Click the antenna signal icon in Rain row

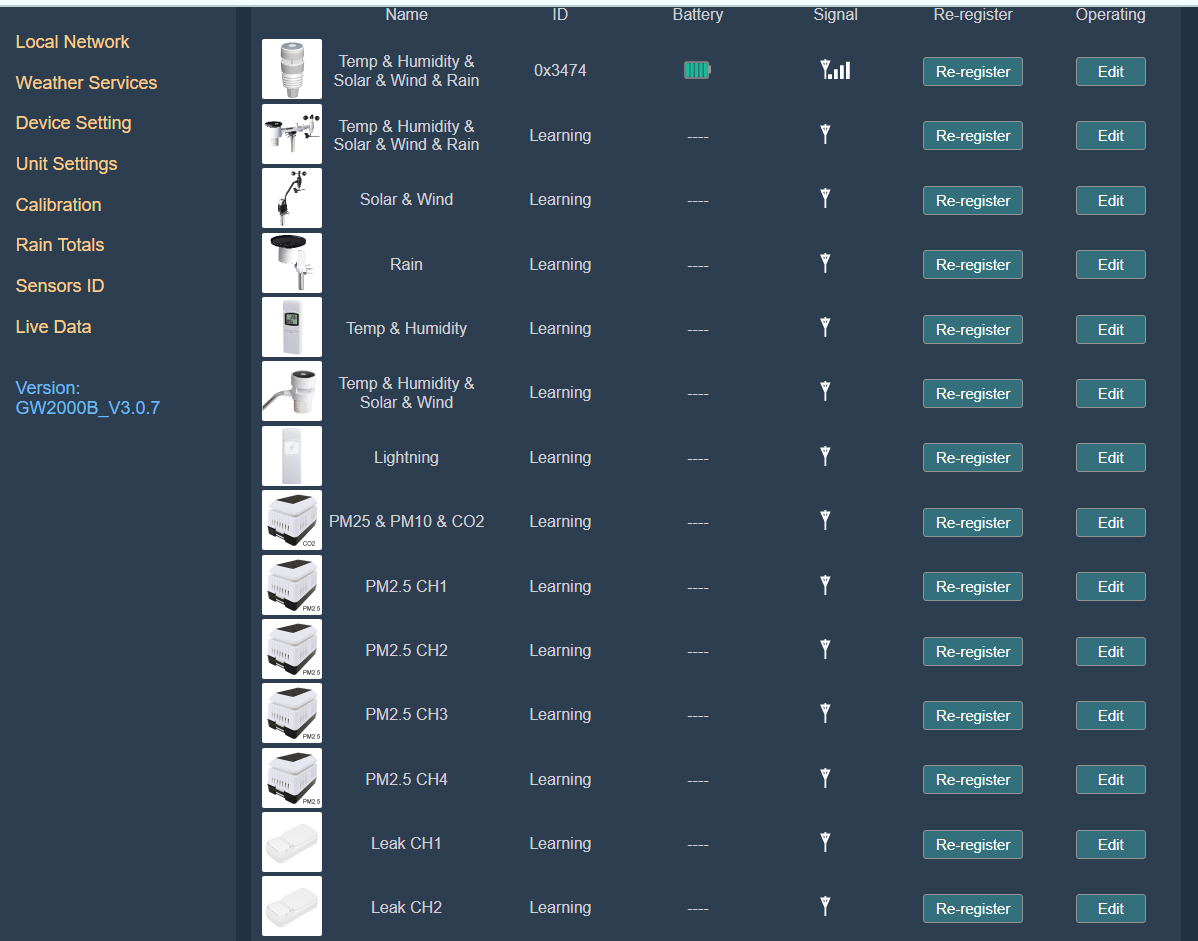point(825,264)
